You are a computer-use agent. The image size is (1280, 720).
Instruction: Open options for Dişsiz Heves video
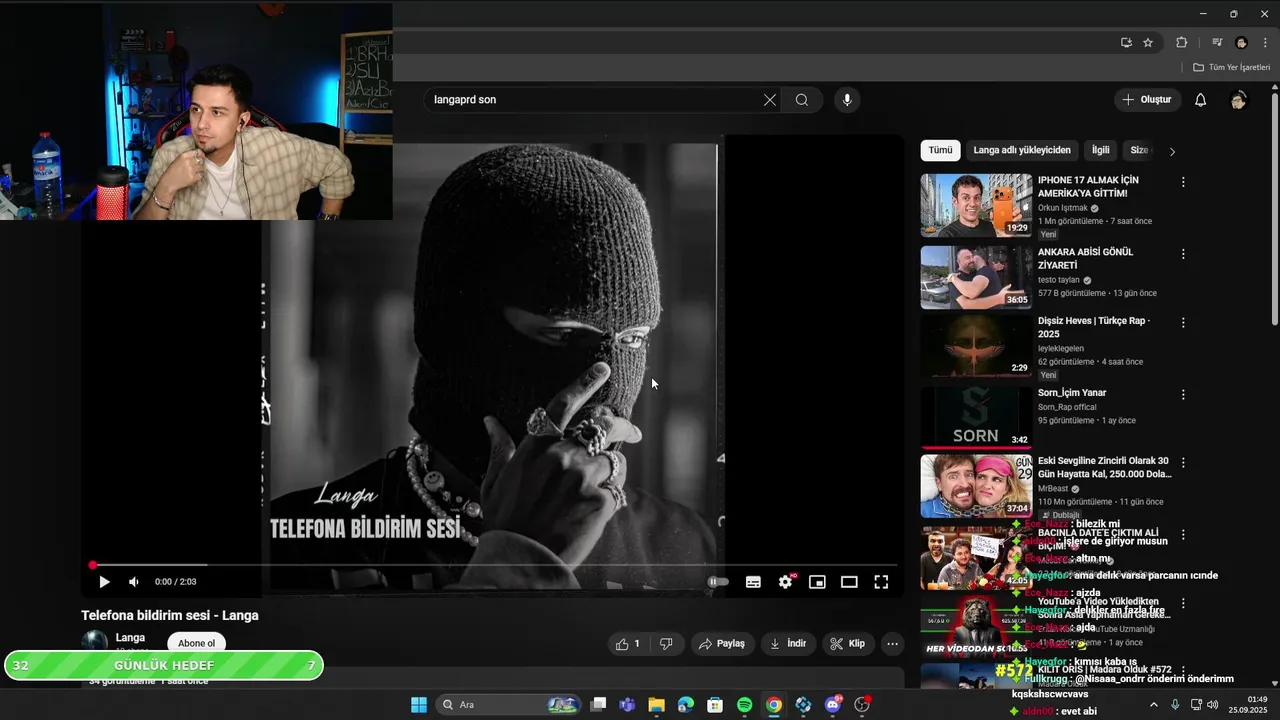coord(1183,323)
